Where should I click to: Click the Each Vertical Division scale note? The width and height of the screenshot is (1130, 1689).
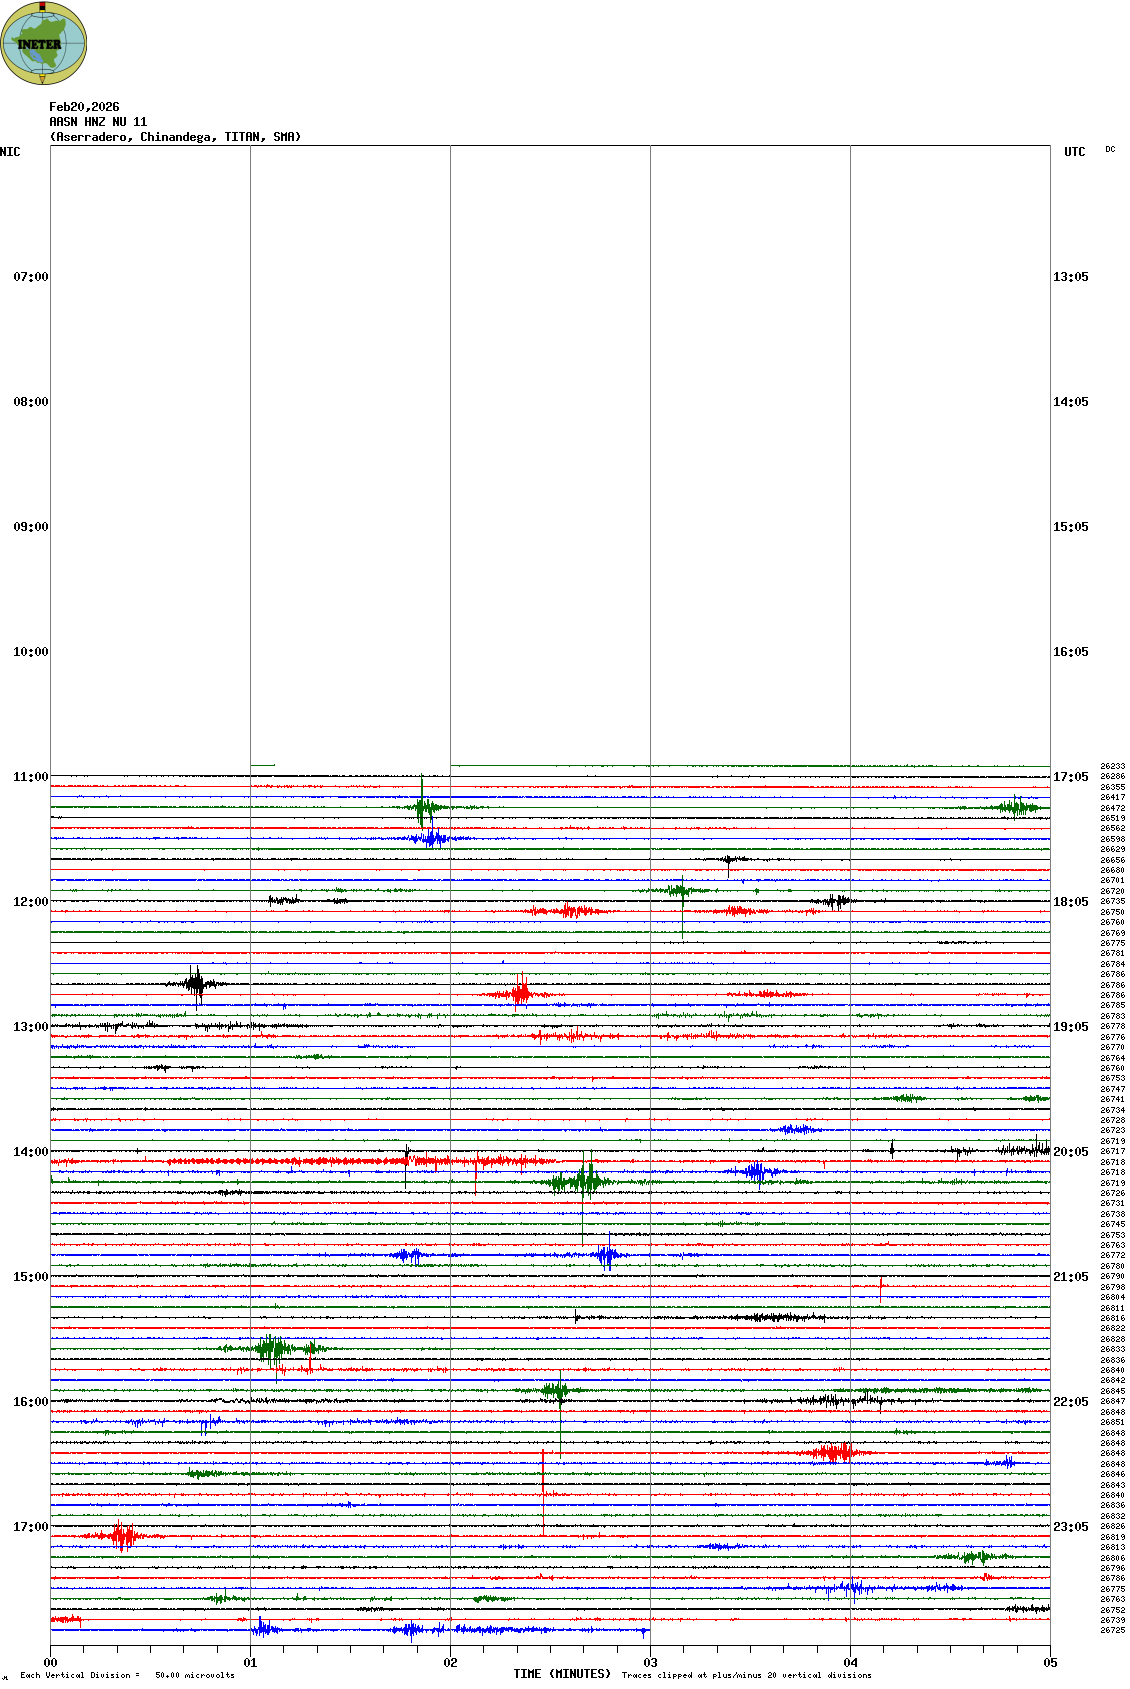[127, 1675]
